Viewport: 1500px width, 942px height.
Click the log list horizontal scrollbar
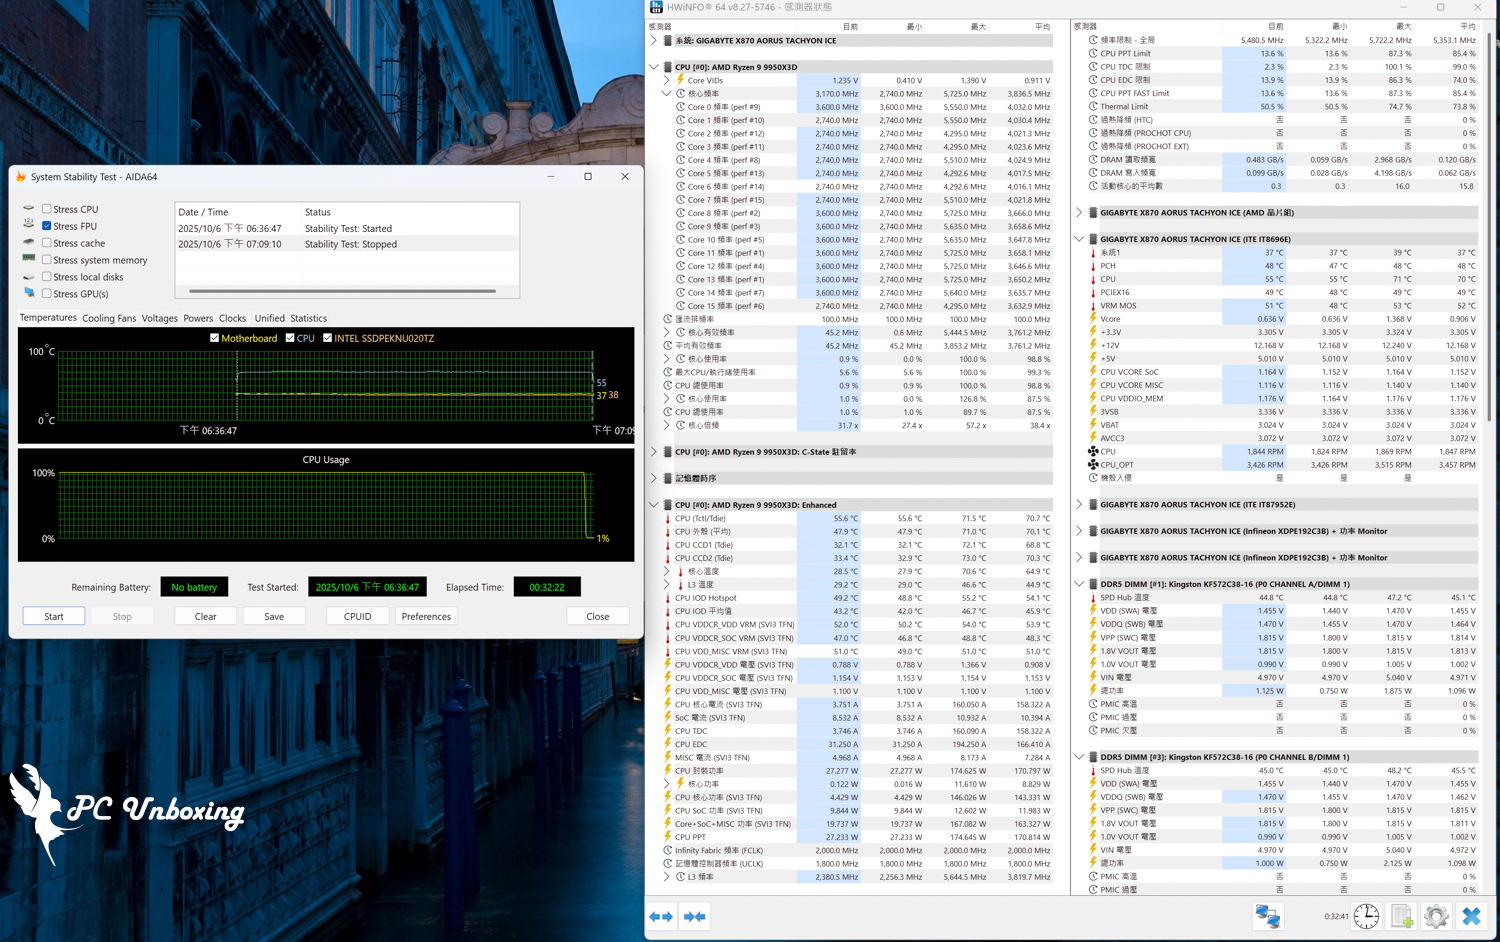point(342,291)
